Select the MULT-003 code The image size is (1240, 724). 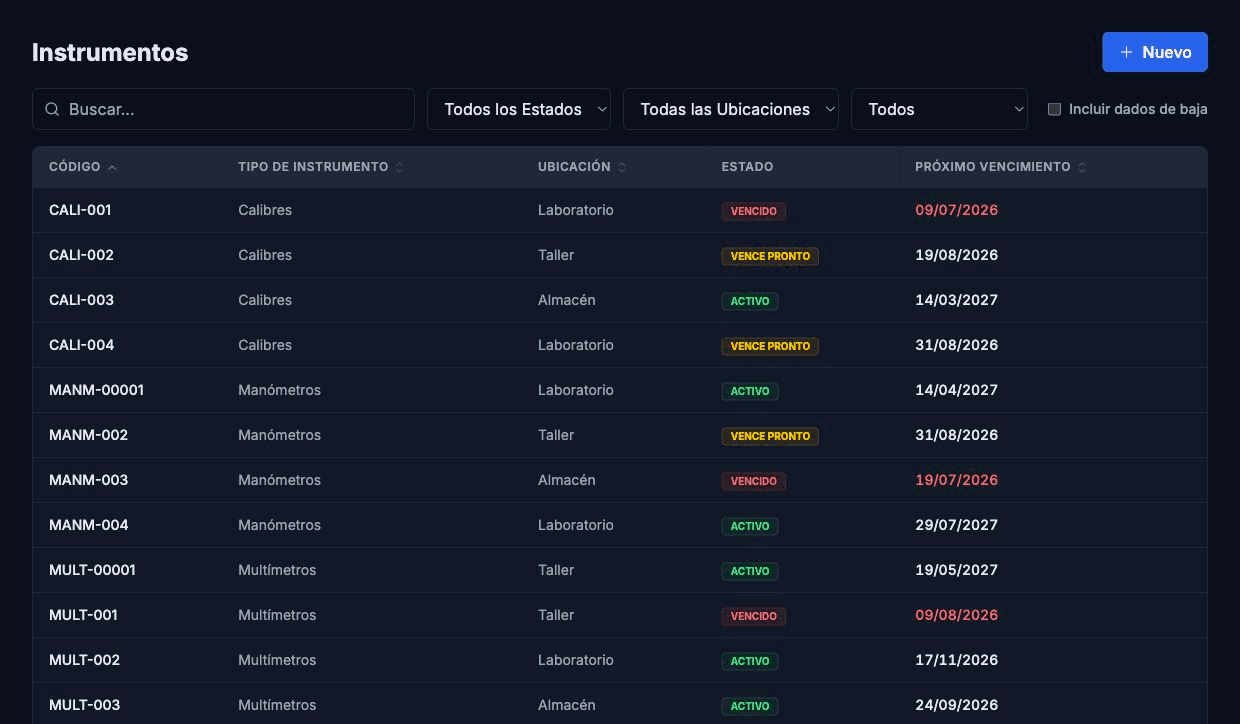pos(84,705)
